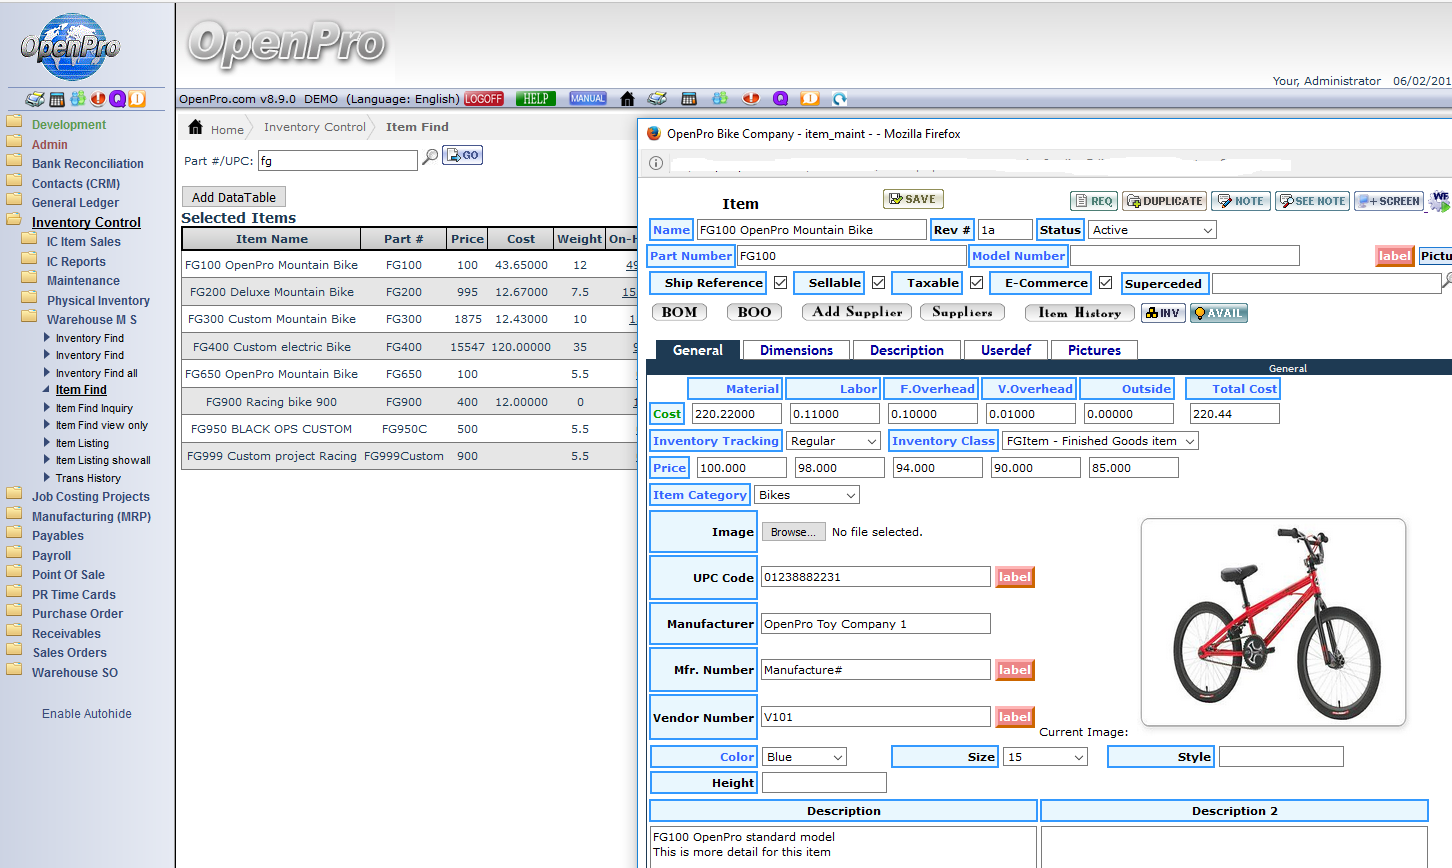This screenshot has height=868, width=1452.
Task: Click the orange info icon atop the left sidebar
Action: click(137, 99)
